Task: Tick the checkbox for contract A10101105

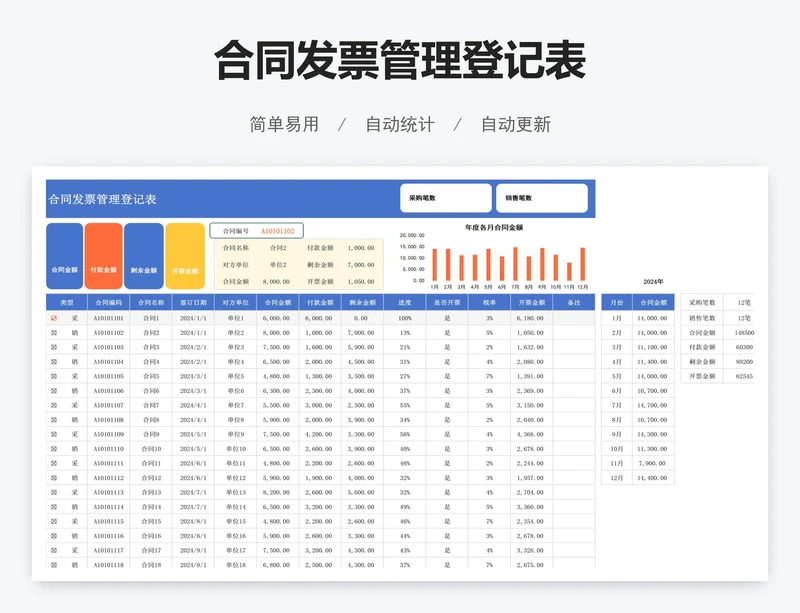Action: [x=54, y=376]
